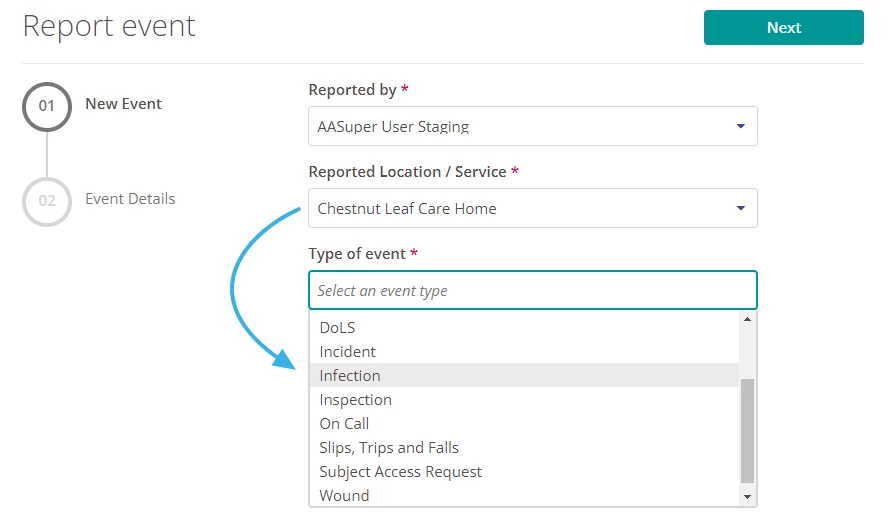Click the New Event step label
This screenshot has height=515, width=890.
[x=123, y=104]
